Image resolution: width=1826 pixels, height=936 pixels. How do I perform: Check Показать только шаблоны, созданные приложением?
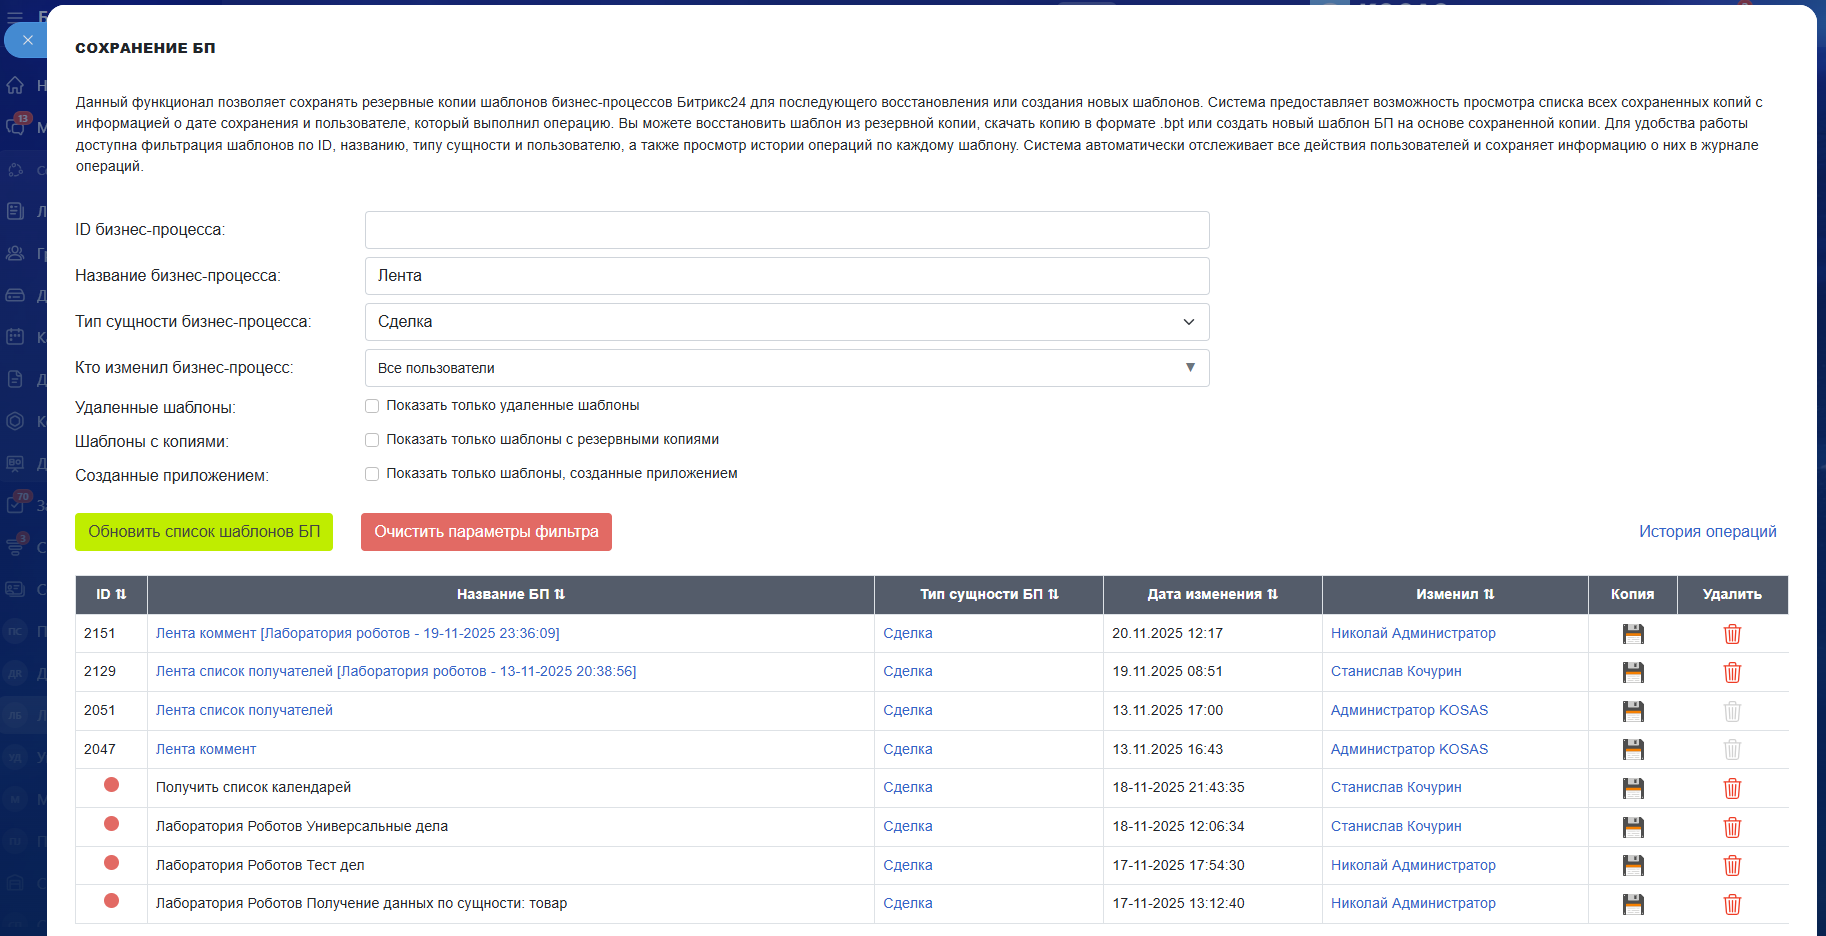(372, 474)
